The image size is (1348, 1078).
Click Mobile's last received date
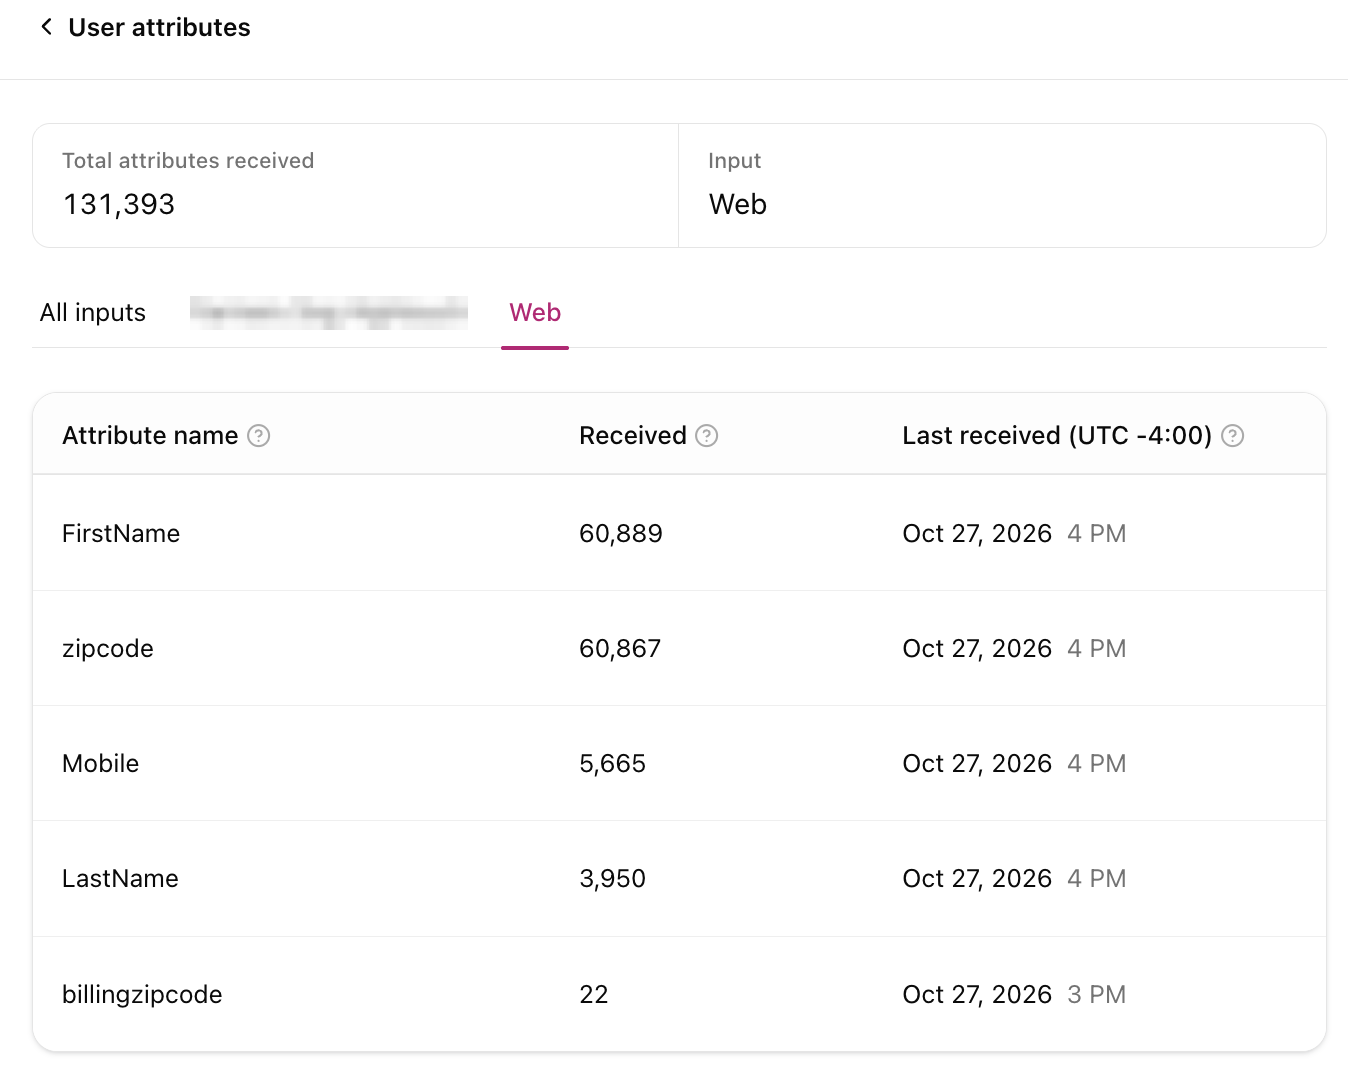click(x=1014, y=764)
